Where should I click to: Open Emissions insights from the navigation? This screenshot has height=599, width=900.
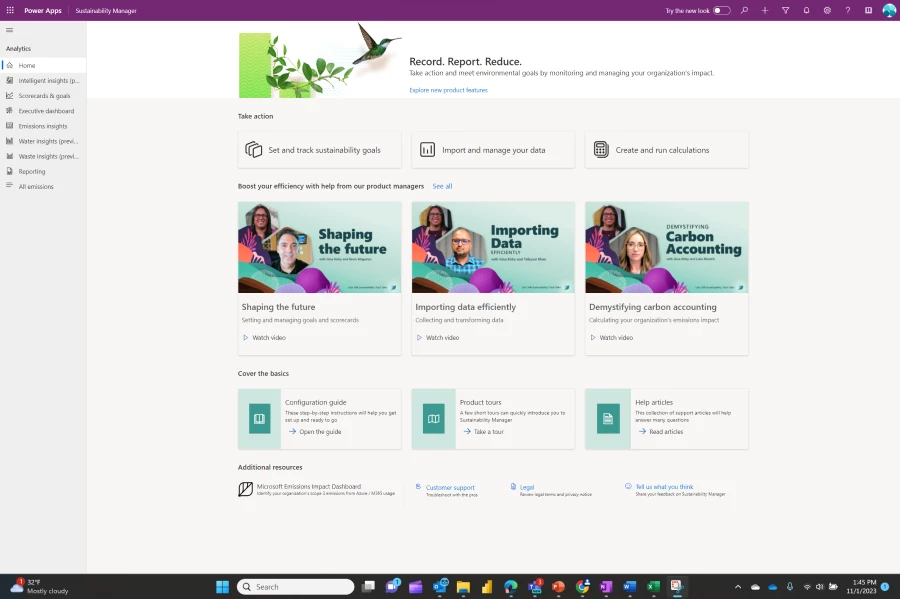coord(43,126)
